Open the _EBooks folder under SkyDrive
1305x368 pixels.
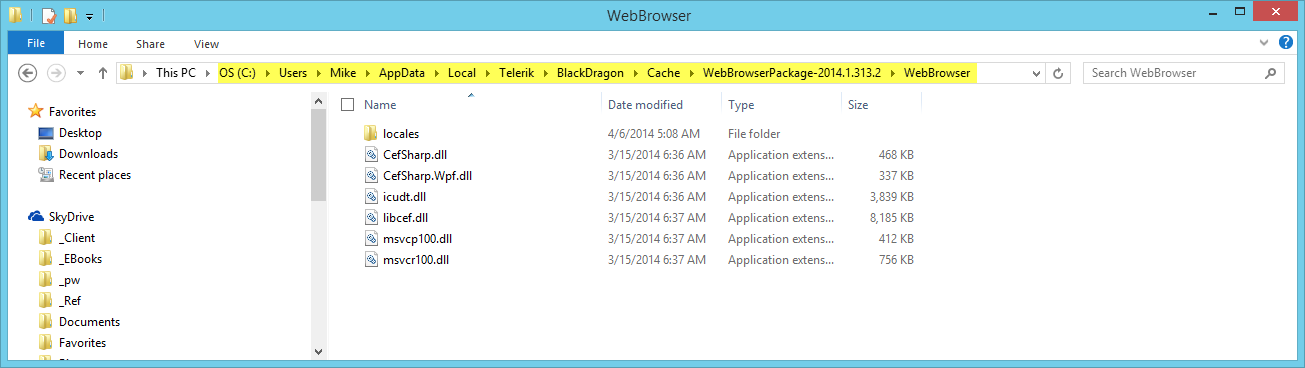click(x=80, y=259)
